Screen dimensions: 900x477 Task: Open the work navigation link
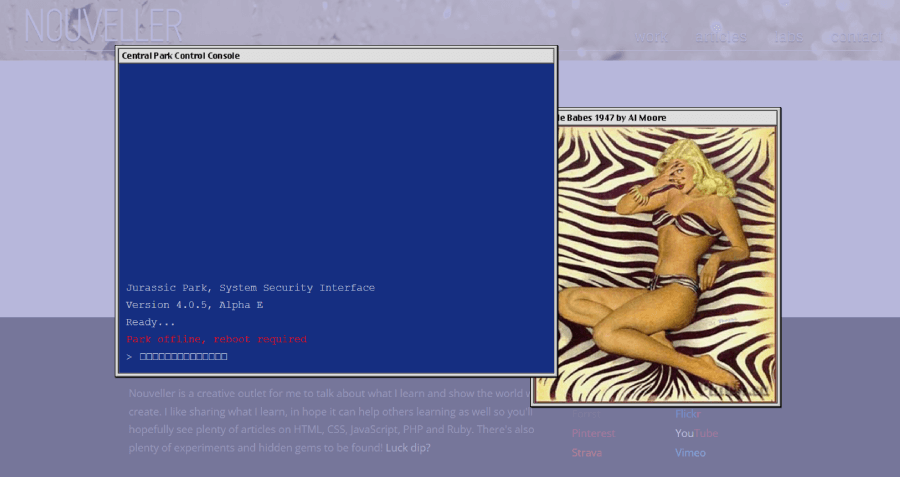click(x=651, y=37)
